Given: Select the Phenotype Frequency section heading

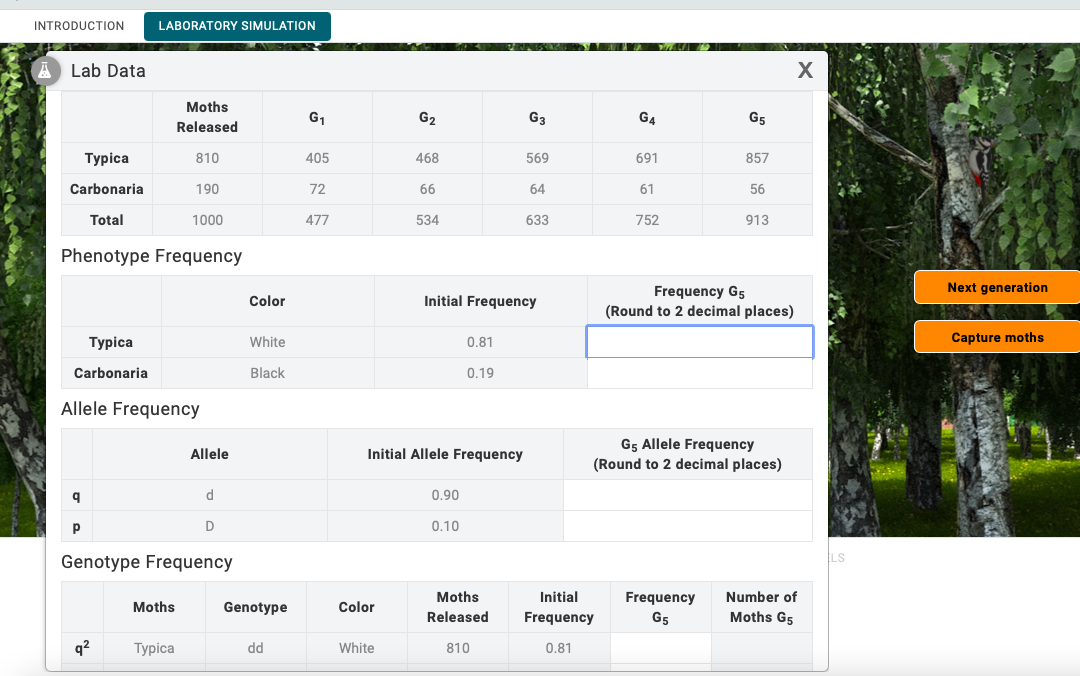Looking at the screenshot, I should pyautogui.click(x=152, y=256).
